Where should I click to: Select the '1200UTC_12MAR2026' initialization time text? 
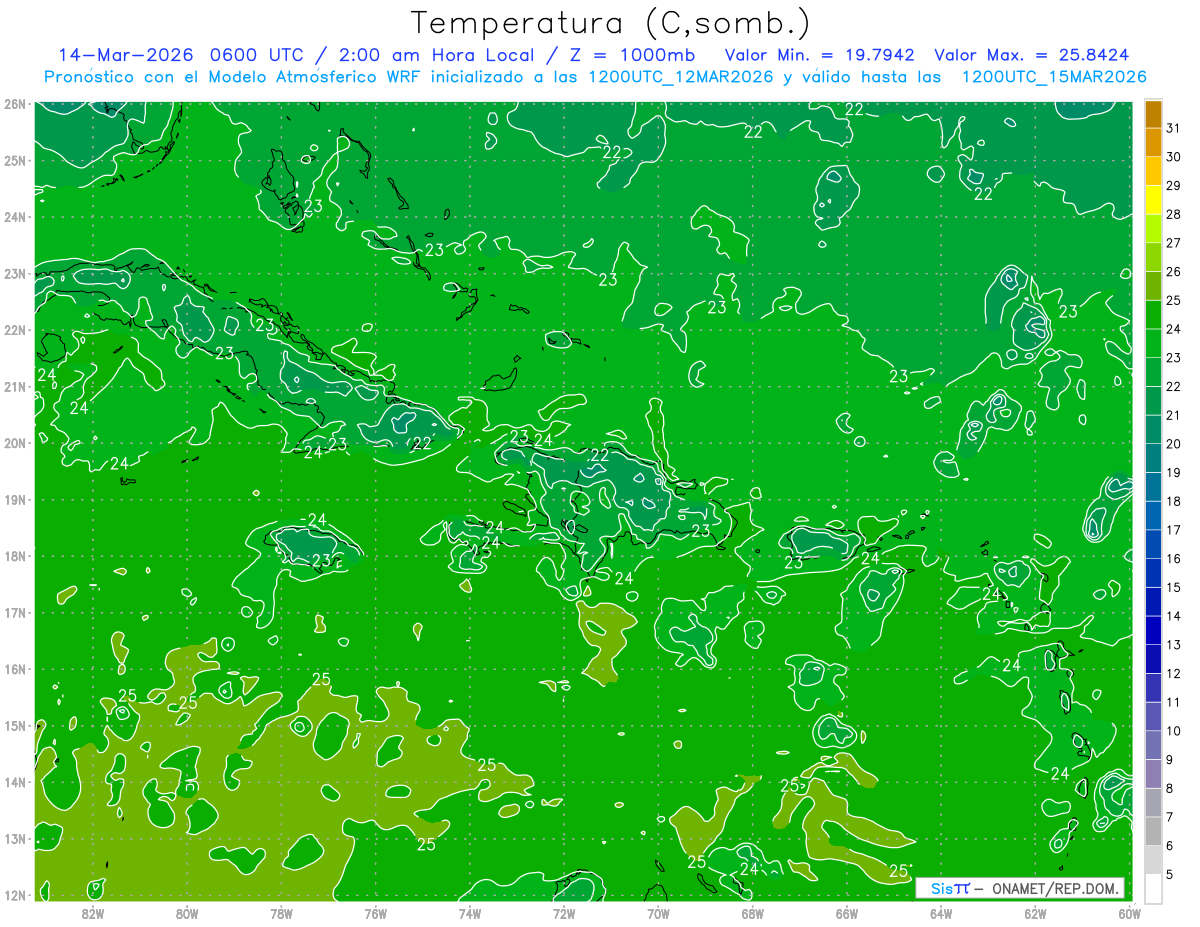coord(681,77)
